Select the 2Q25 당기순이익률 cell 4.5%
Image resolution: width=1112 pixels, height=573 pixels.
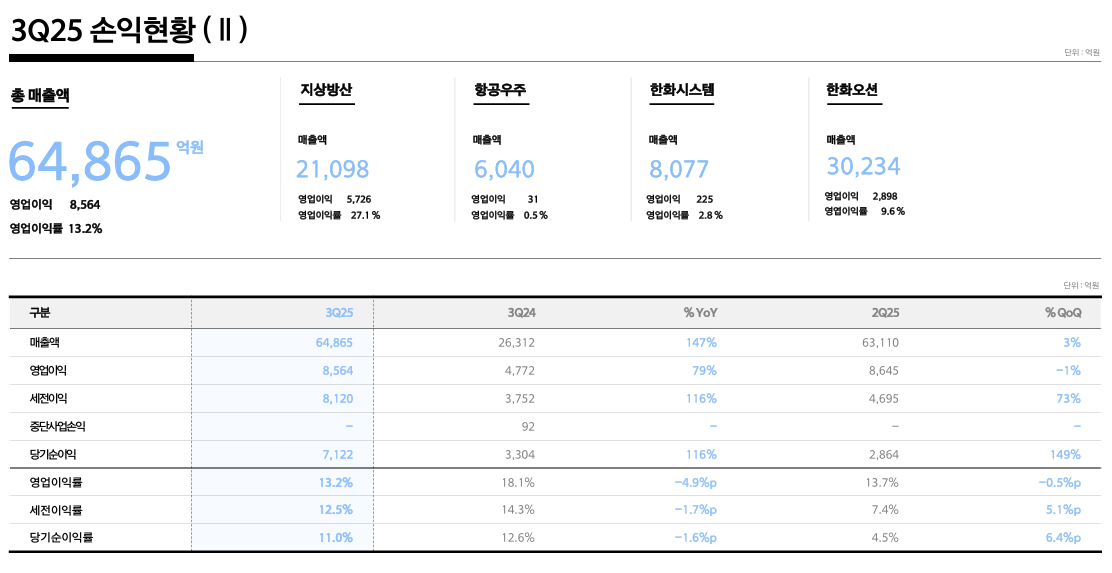[885, 538]
